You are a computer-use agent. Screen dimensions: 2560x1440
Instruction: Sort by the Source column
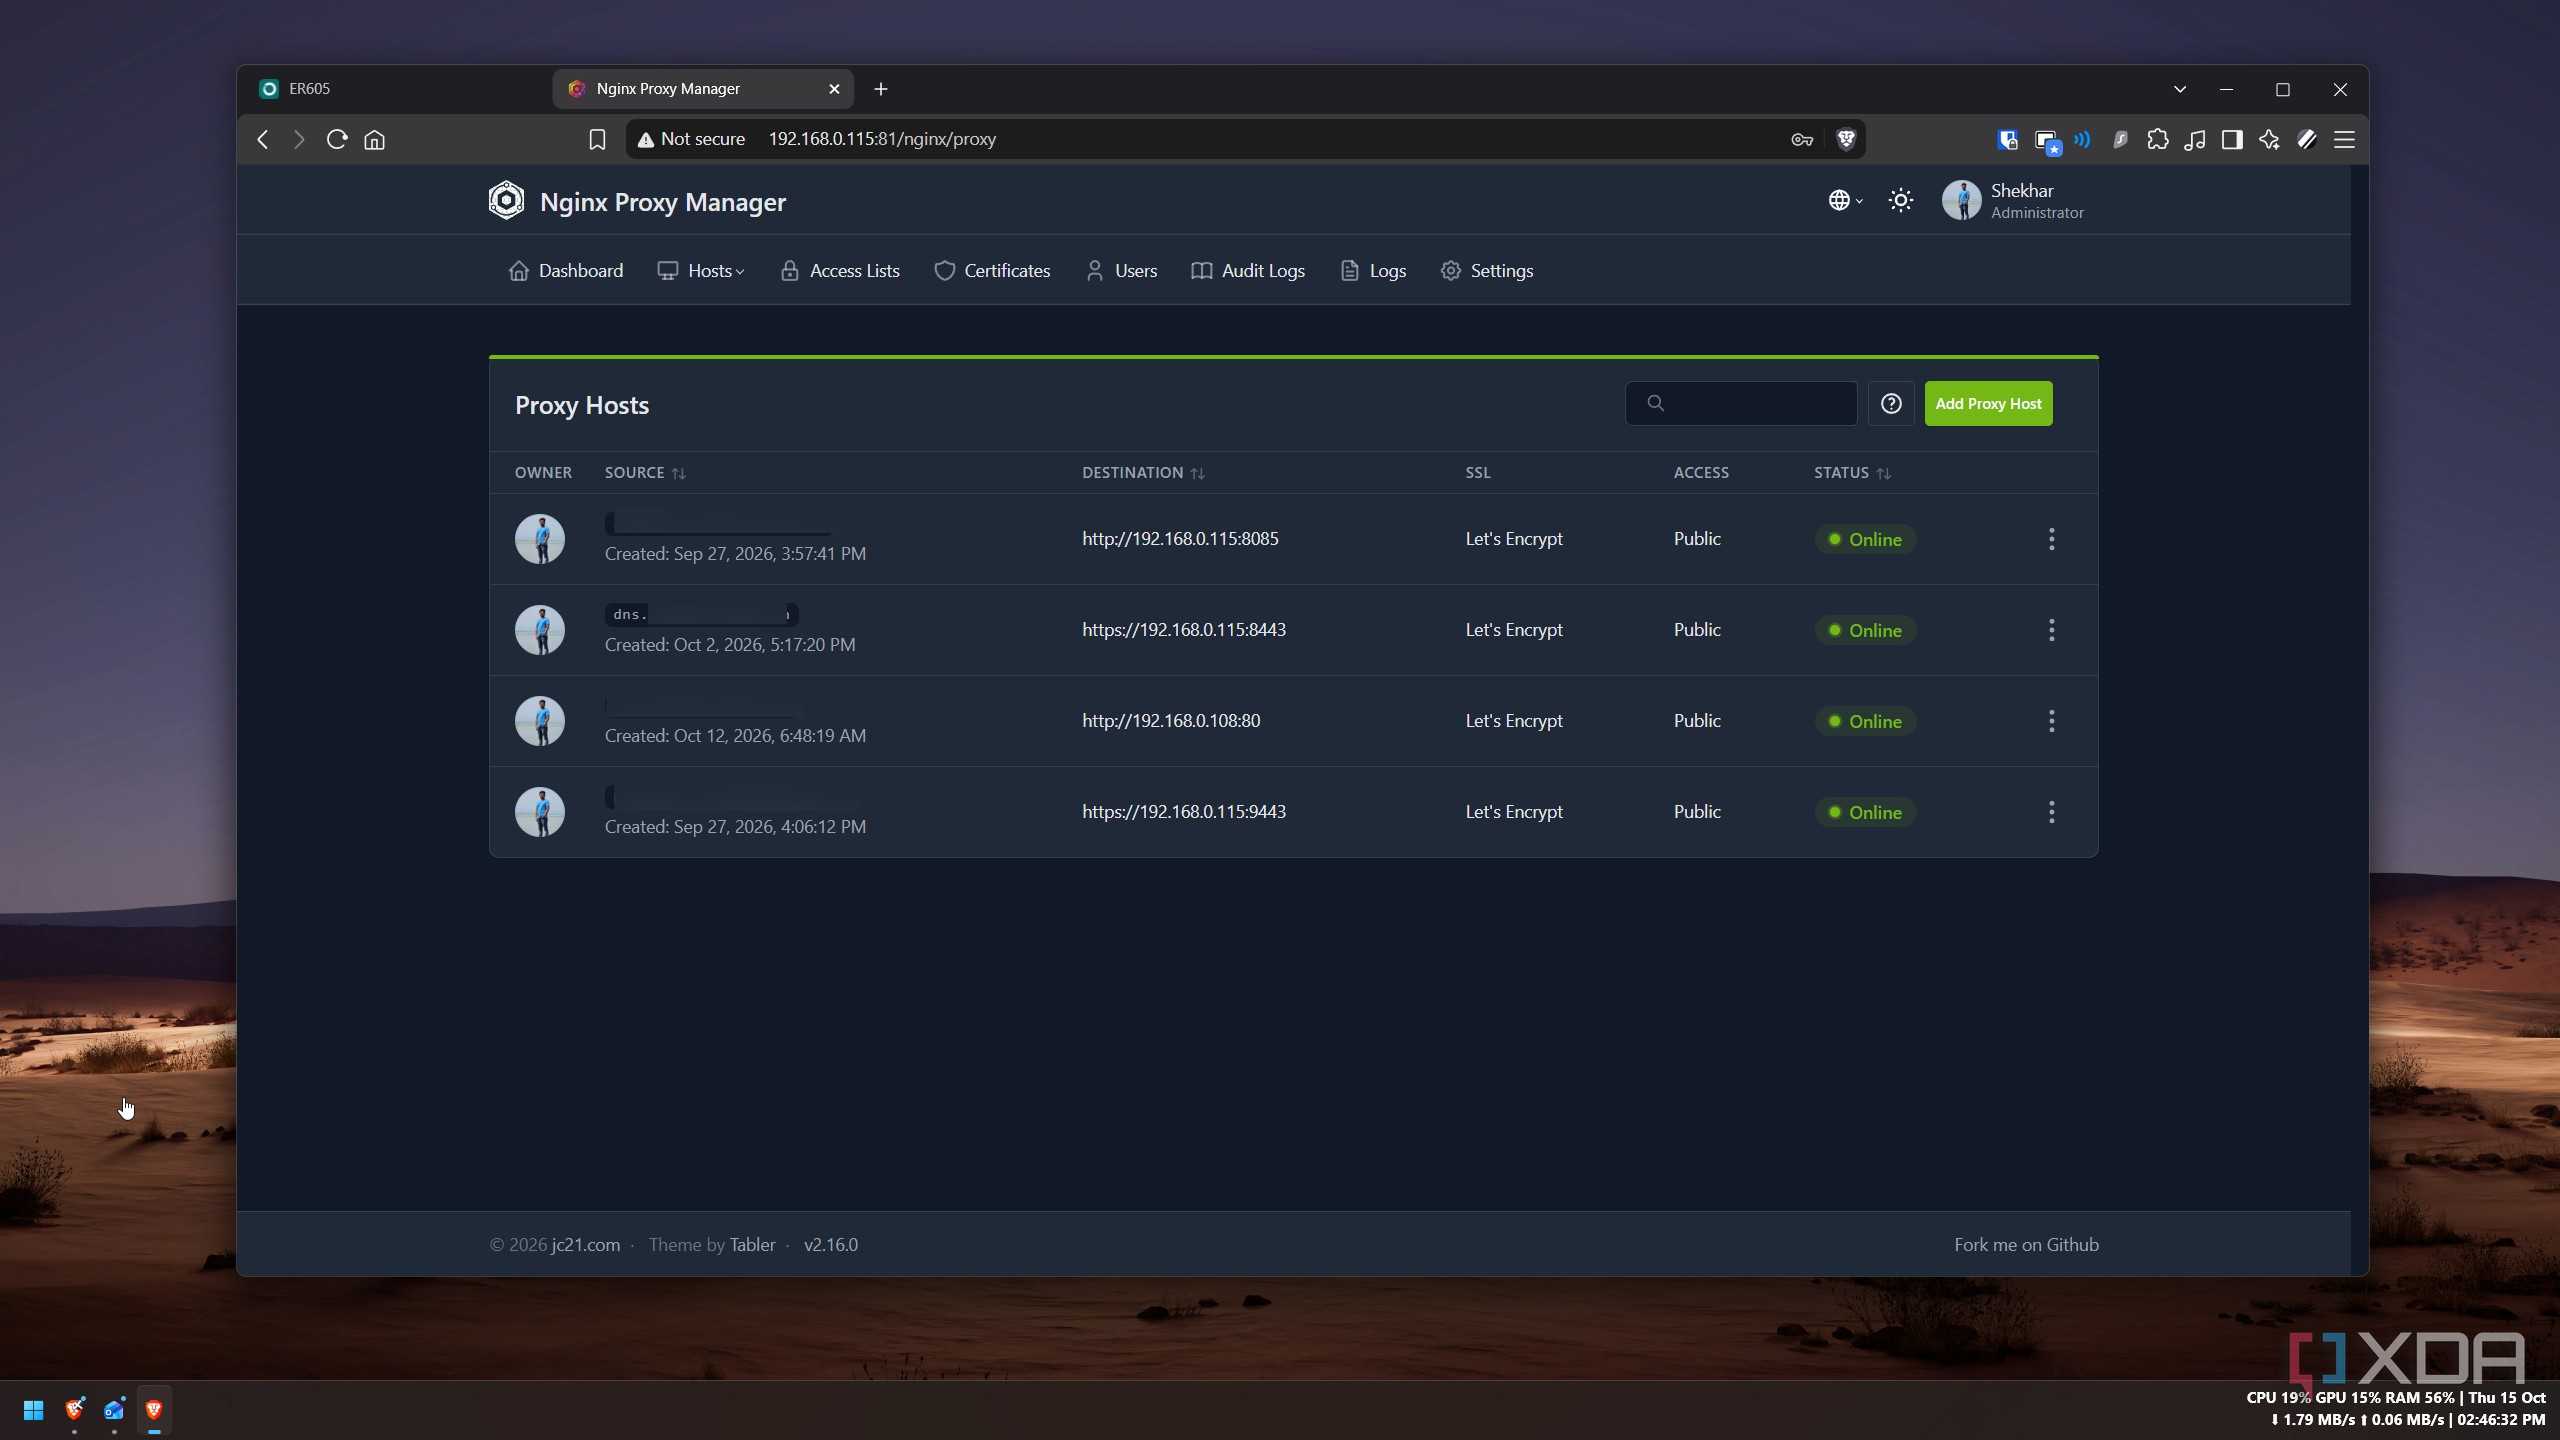(x=645, y=473)
